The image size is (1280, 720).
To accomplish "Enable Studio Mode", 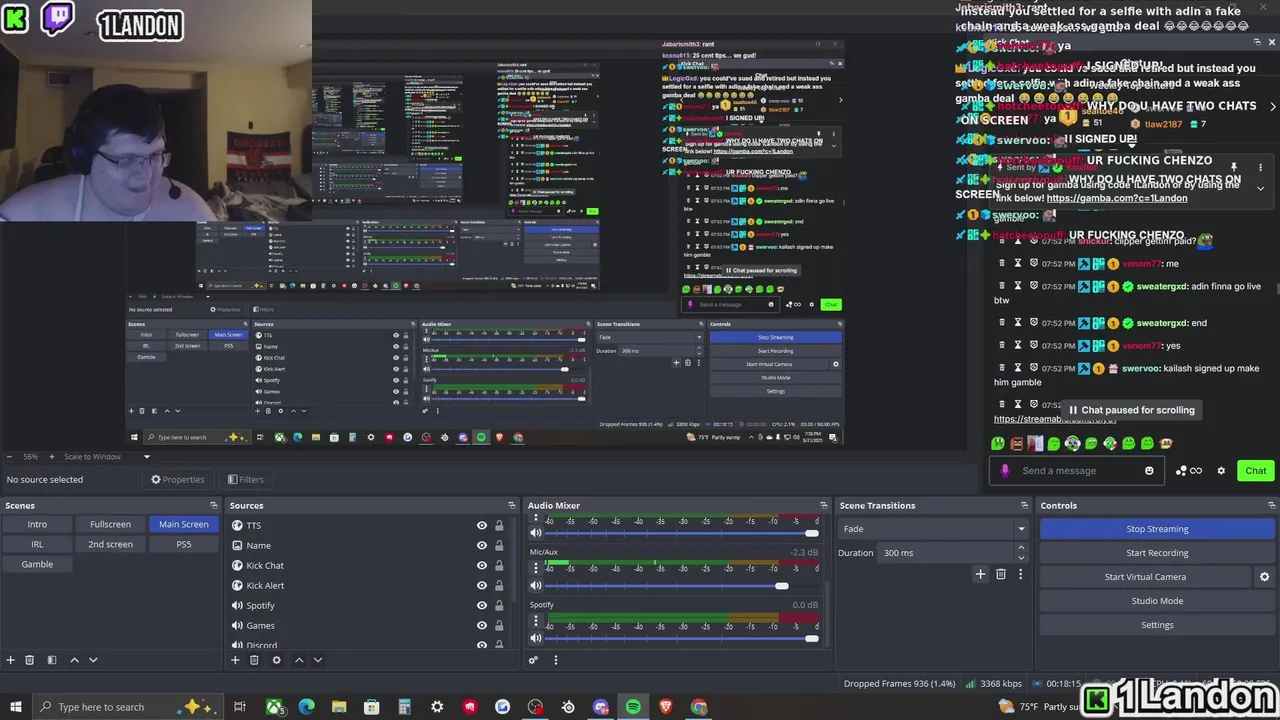I will [x=1157, y=601].
